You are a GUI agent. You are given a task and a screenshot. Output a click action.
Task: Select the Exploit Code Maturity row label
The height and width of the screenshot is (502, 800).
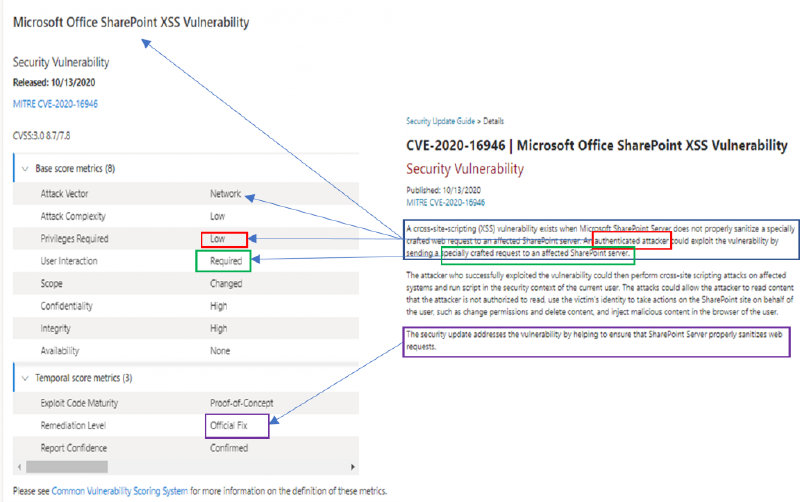pos(79,403)
